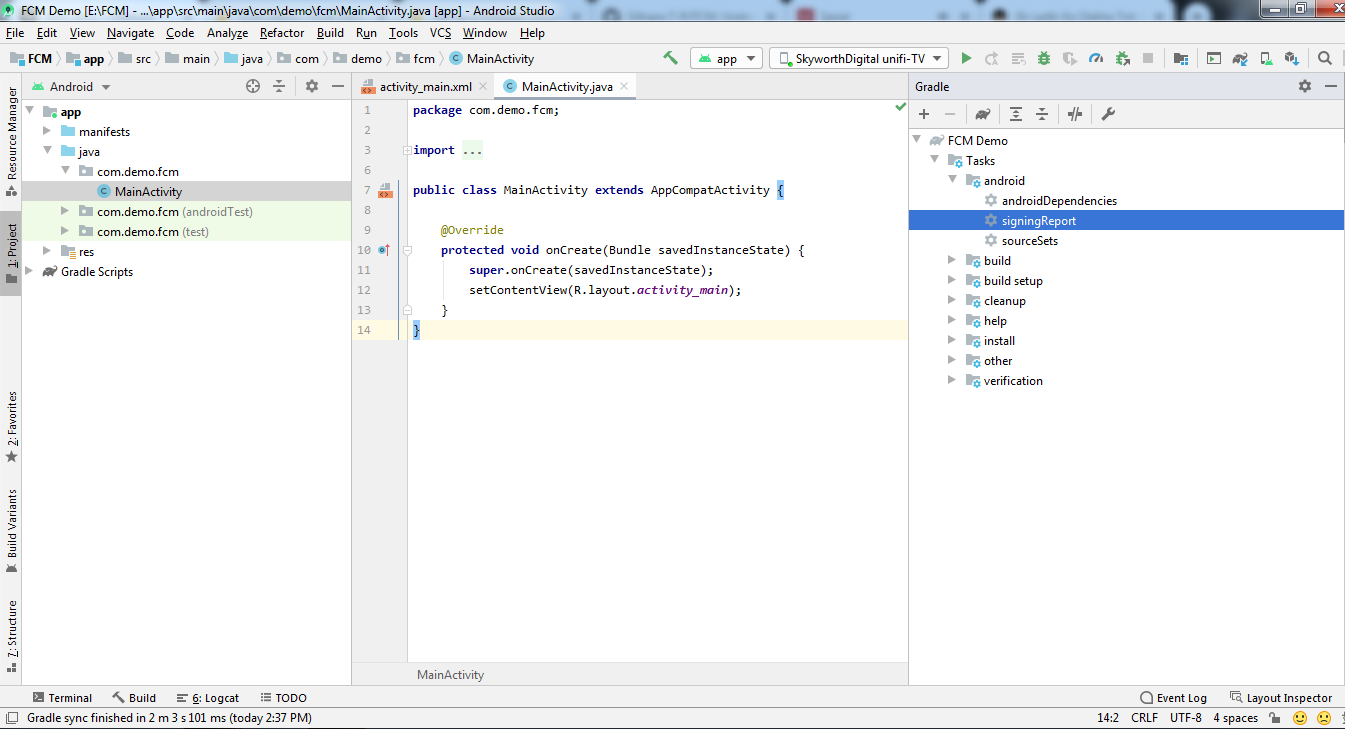Expand Gradle Scripts in project tree
This screenshot has height=729, width=1345.
(x=28, y=272)
